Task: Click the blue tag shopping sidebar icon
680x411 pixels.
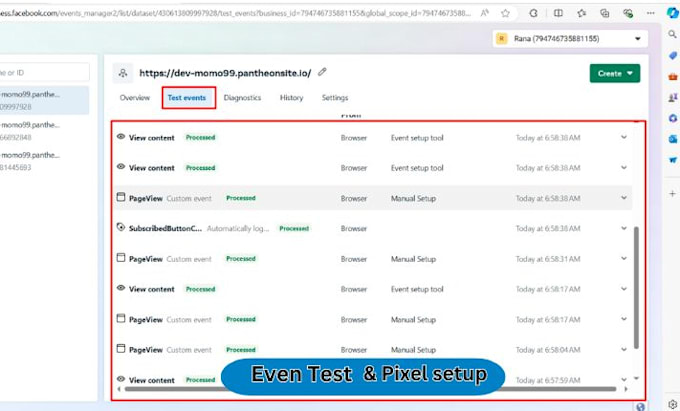Action: pos(673,55)
